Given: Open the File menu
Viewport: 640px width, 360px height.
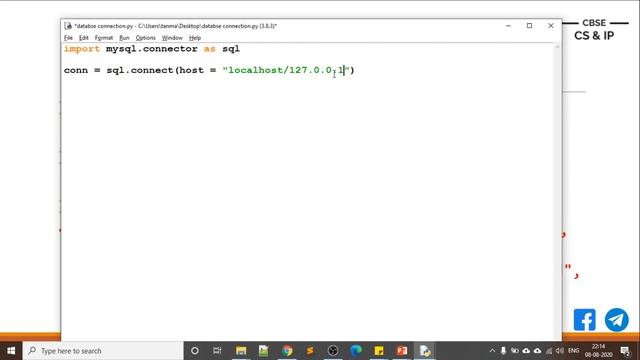Looking at the screenshot, I should [68, 38].
